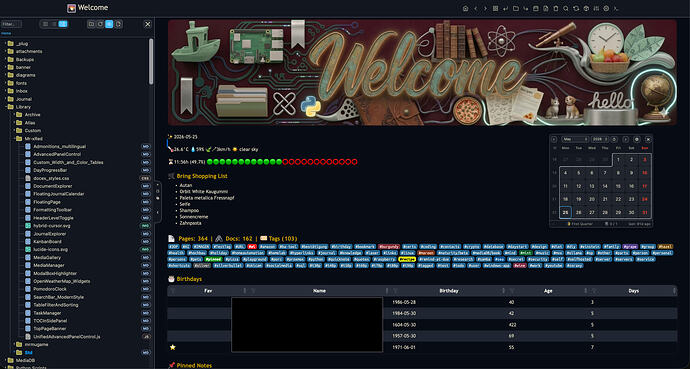Click the sync refresh icon
The height and width of the screenshot is (369, 690).
576,8
